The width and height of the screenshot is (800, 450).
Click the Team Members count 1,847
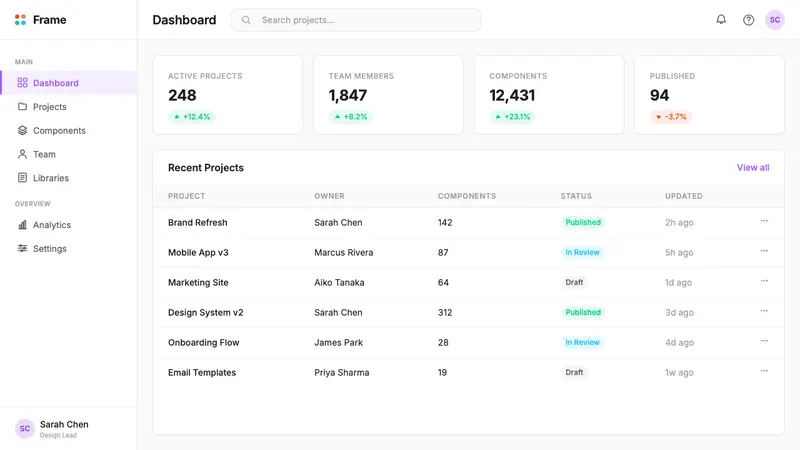pyautogui.click(x=347, y=95)
